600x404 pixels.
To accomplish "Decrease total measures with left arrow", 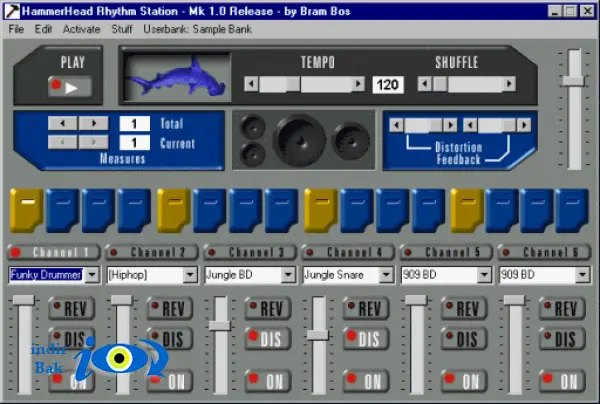I will tap(63, 123).
